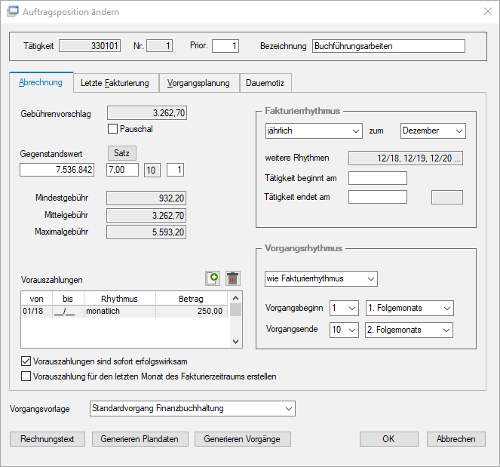
Task: Switch to the Dauernotiz tab
Action: coord(265,83)
